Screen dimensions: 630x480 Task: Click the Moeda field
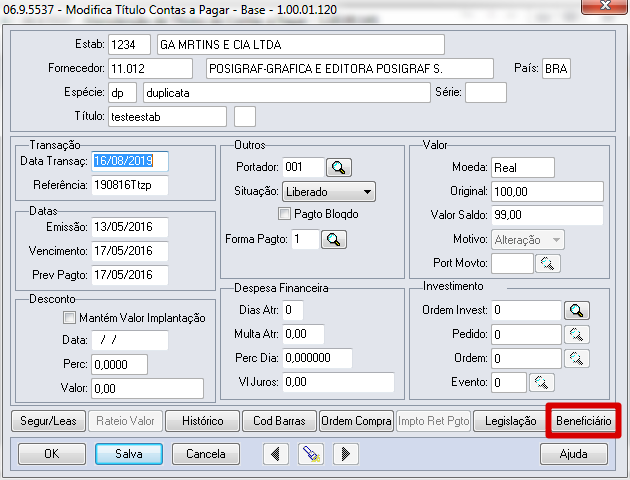tap(523, 167)
